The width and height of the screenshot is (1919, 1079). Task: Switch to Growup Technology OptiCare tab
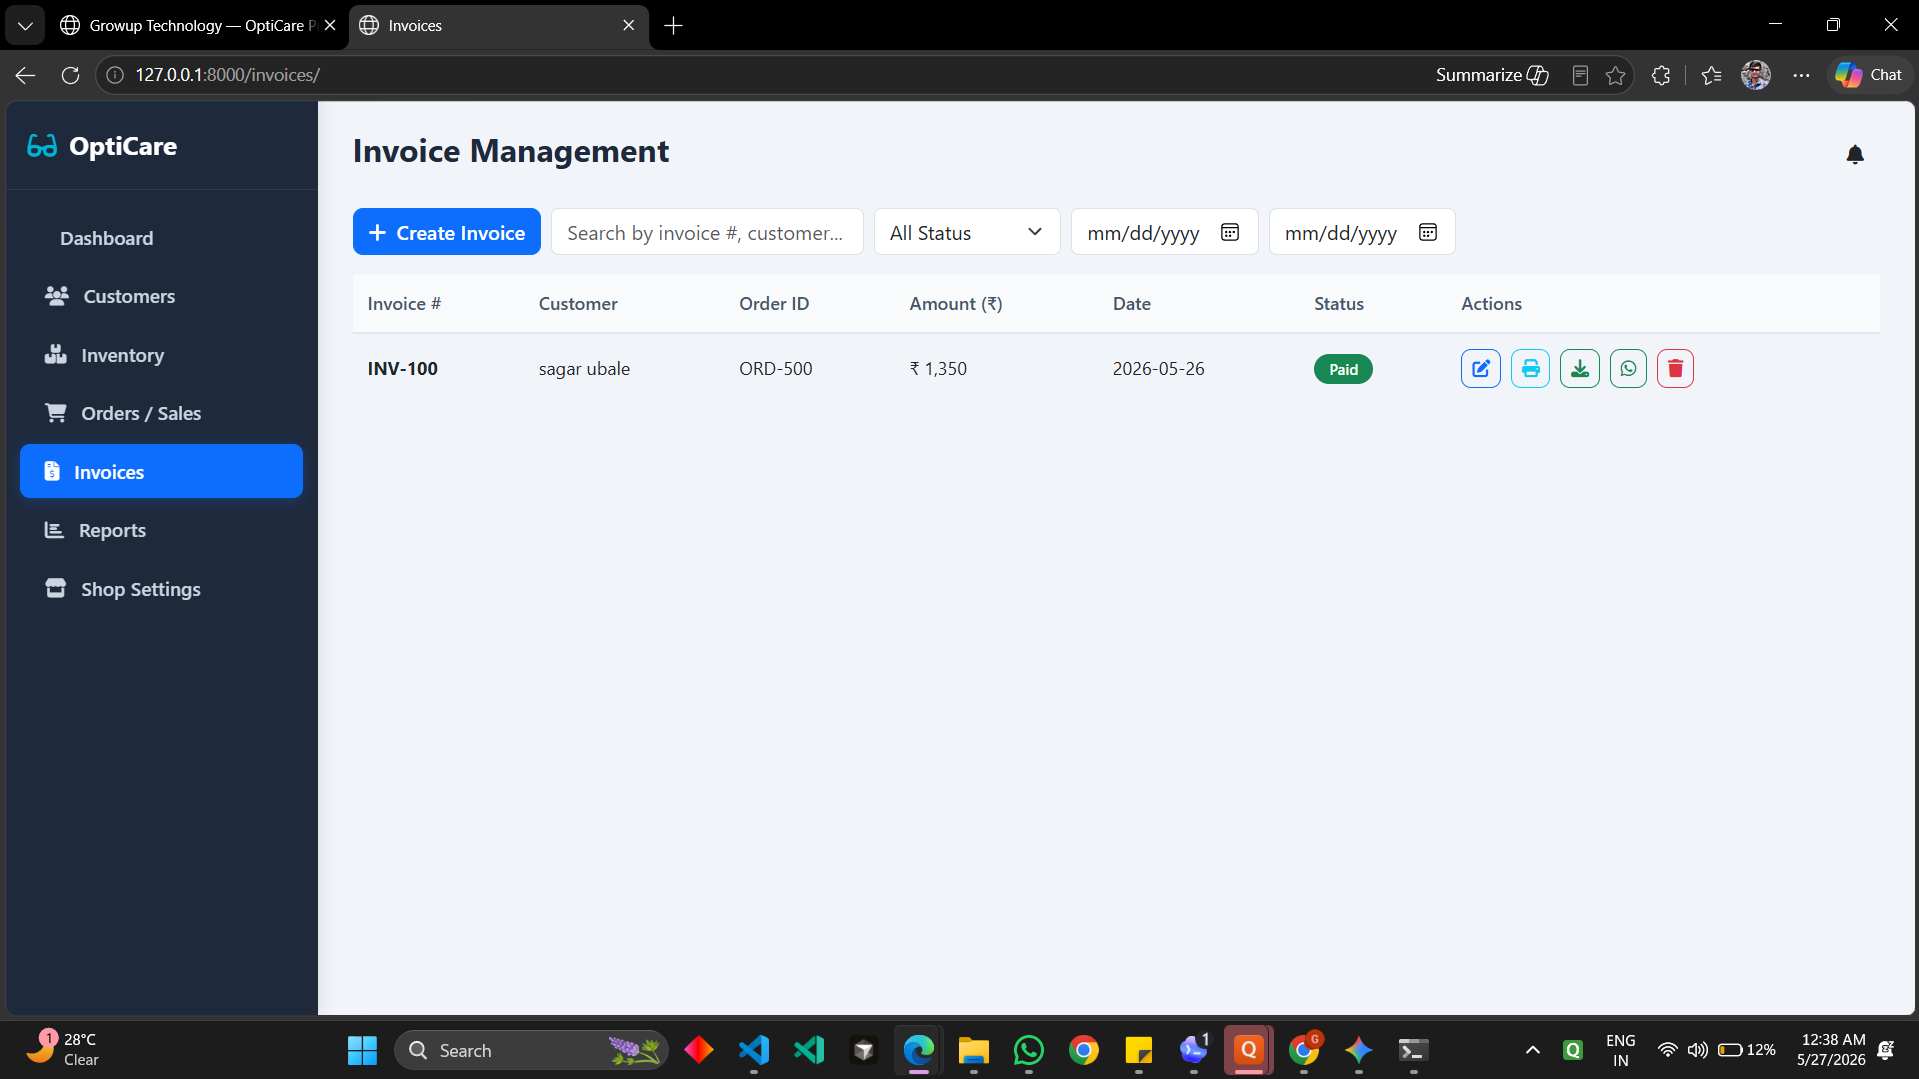point(197,25)
